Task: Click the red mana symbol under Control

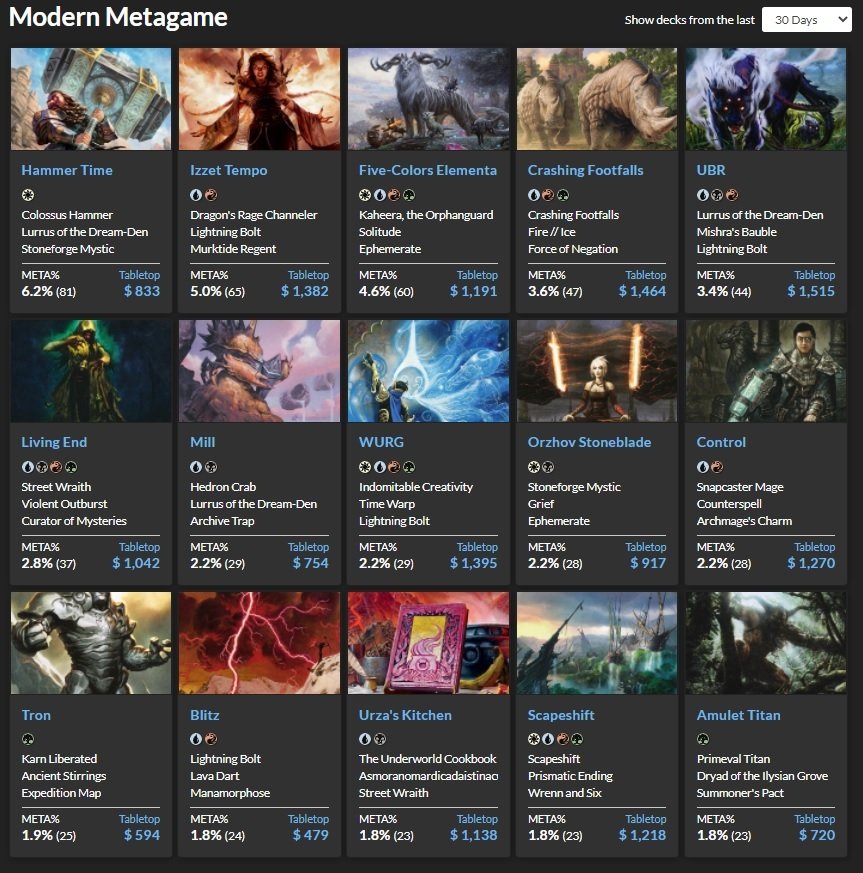Action: [717, 467]
